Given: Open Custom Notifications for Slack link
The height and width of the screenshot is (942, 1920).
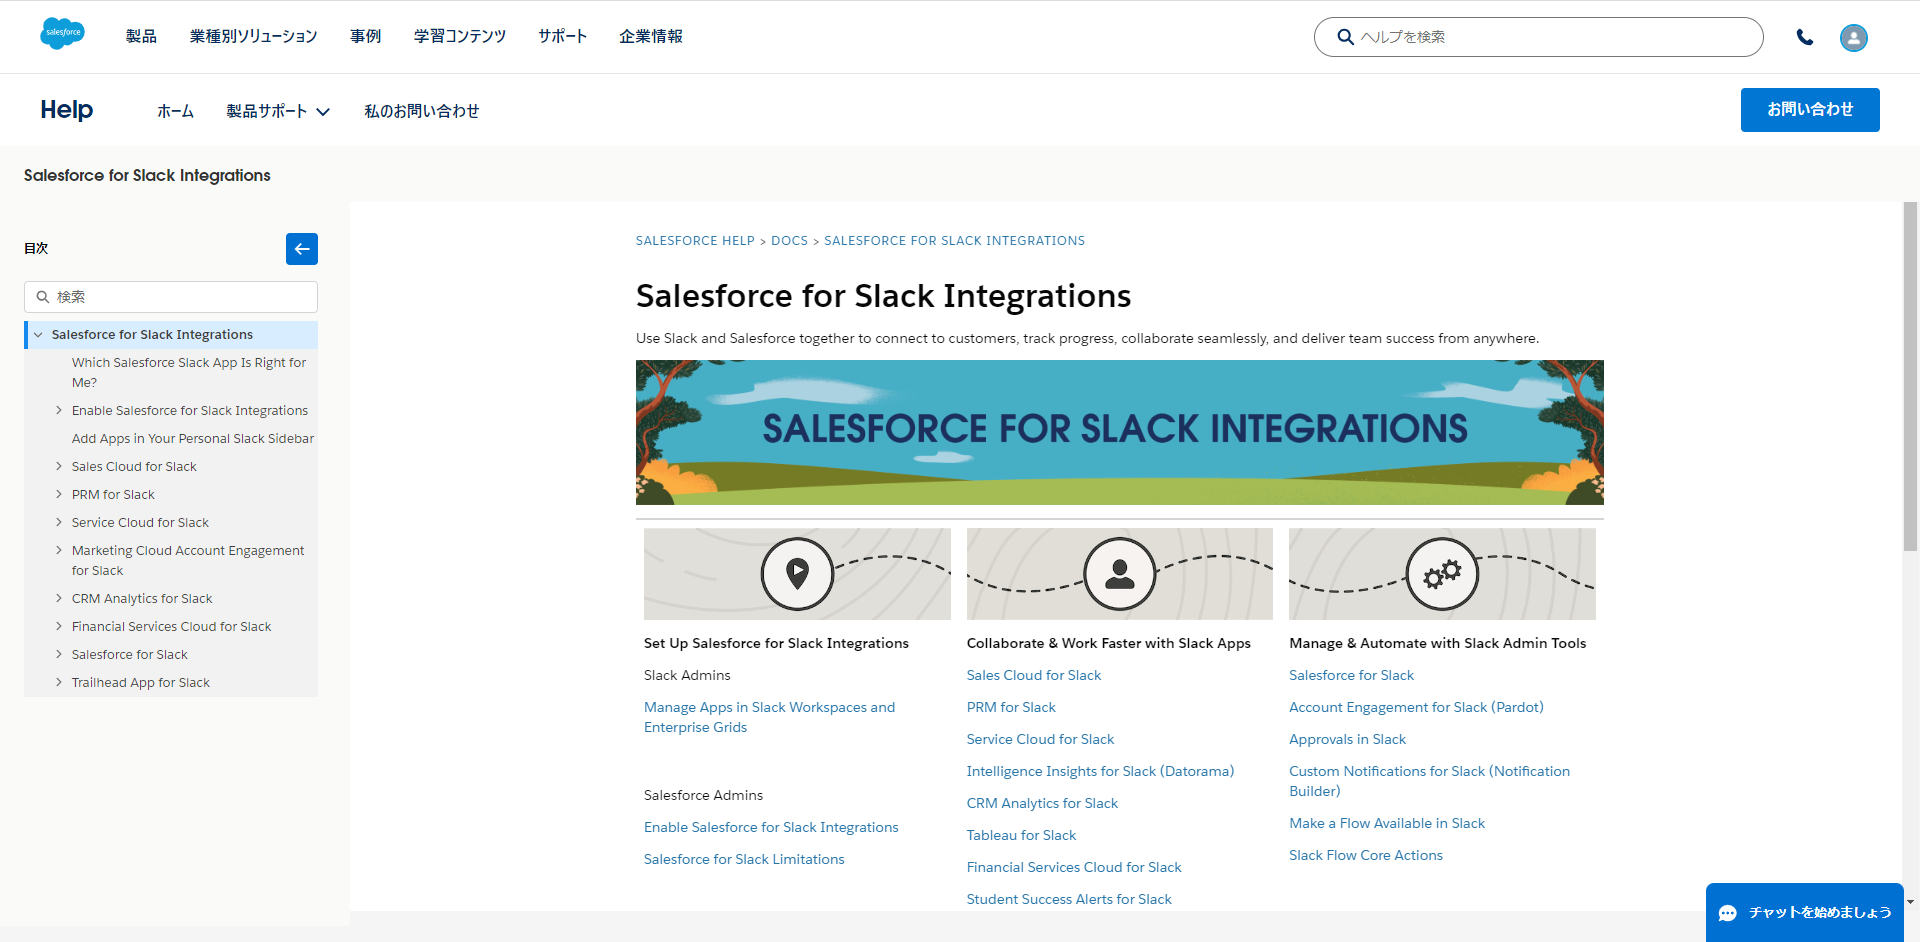Looking at the screenshot, I should pos(1429,781).
